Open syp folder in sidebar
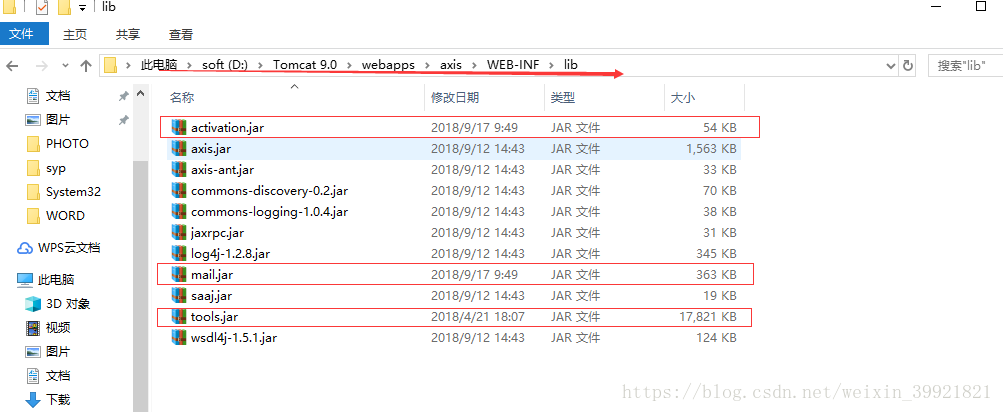 pos(56,168)
